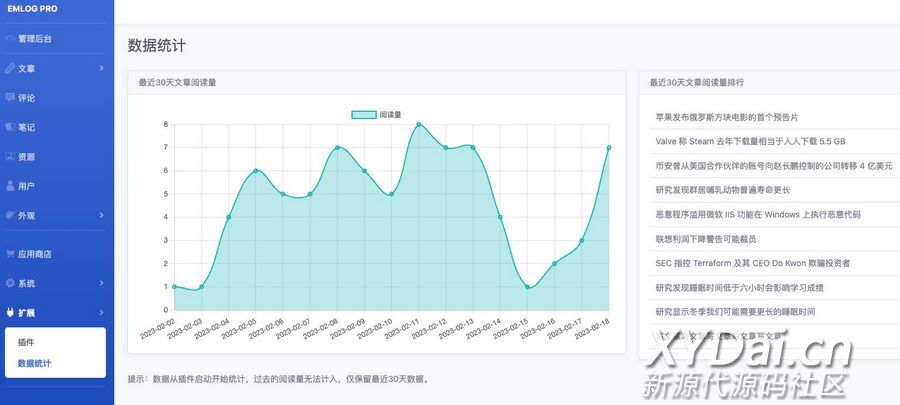Expand the 系统 submenu chevron
Viewport: 900px width, 405px height.
tap(101, 283)
